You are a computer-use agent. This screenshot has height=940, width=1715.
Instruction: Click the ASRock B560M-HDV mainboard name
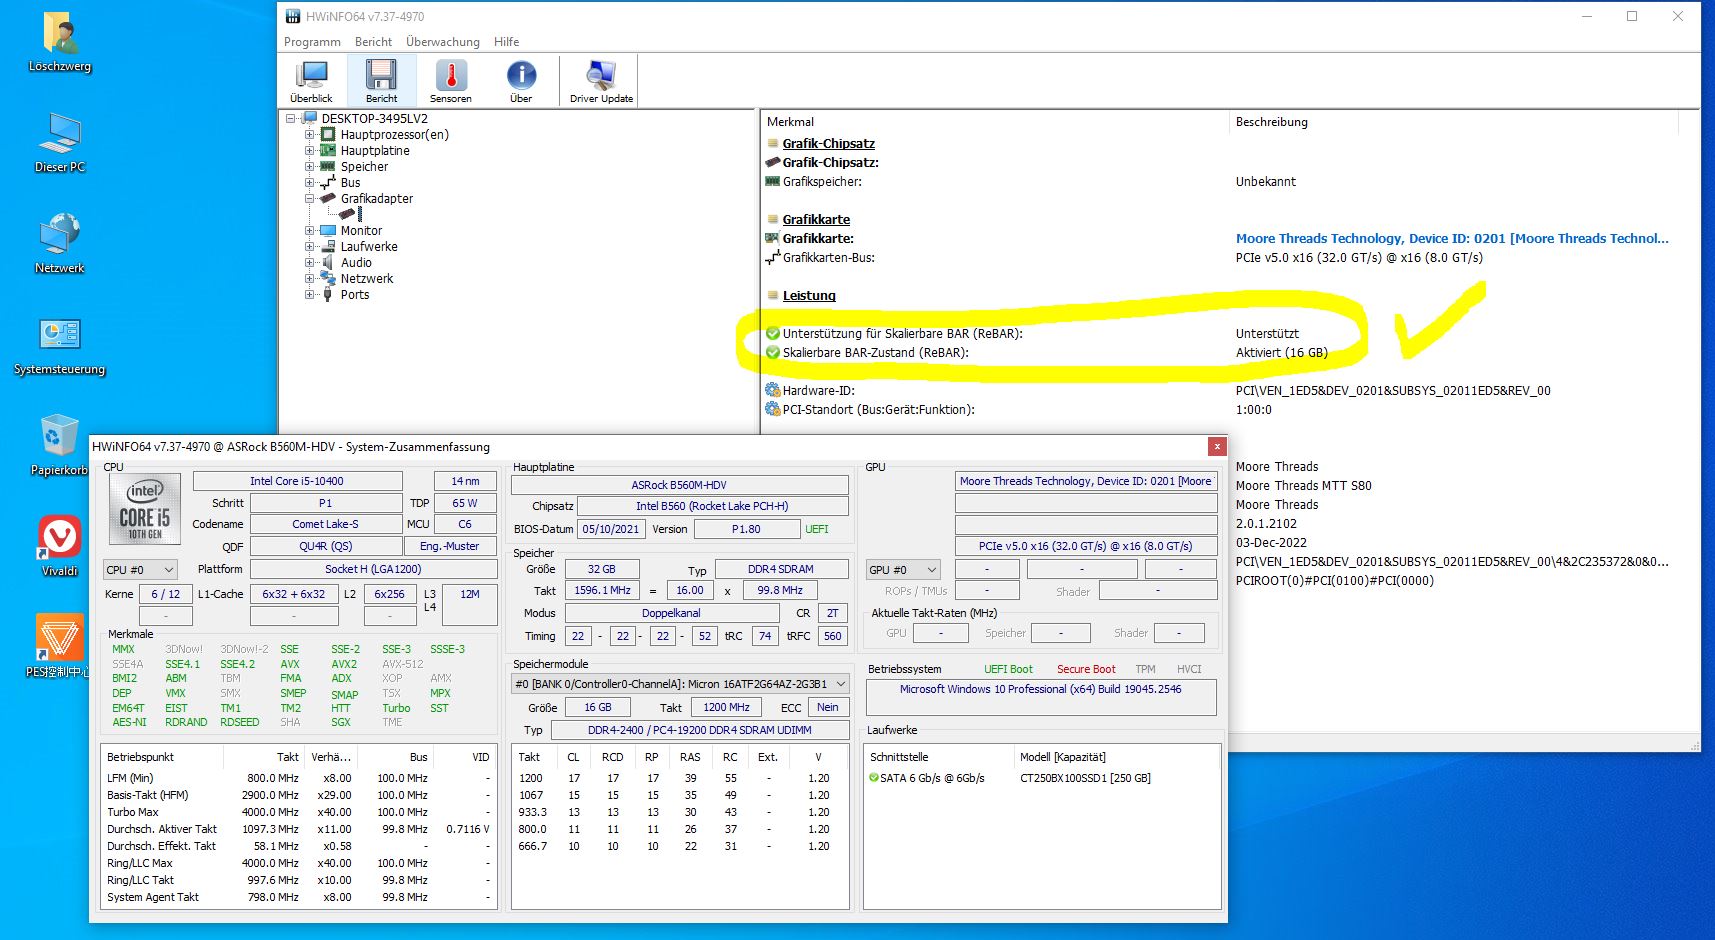pos(679,485)
